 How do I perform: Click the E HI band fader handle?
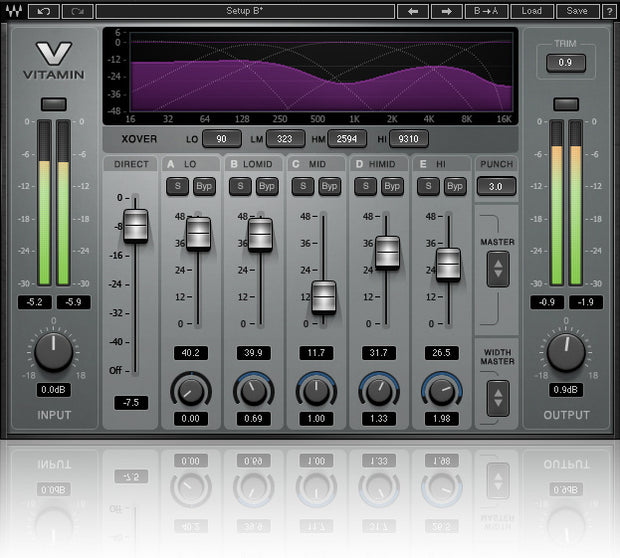tap(448, 264)
